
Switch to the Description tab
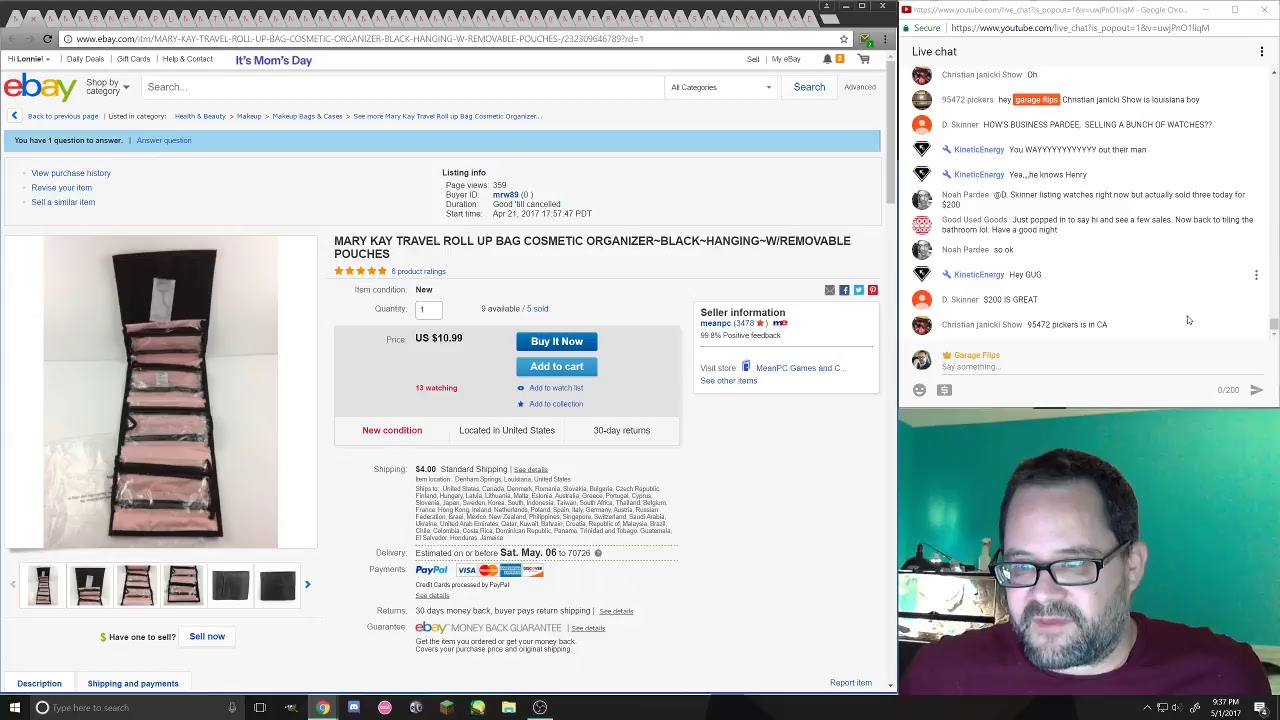pyautogui.click(x=39, y=684)
